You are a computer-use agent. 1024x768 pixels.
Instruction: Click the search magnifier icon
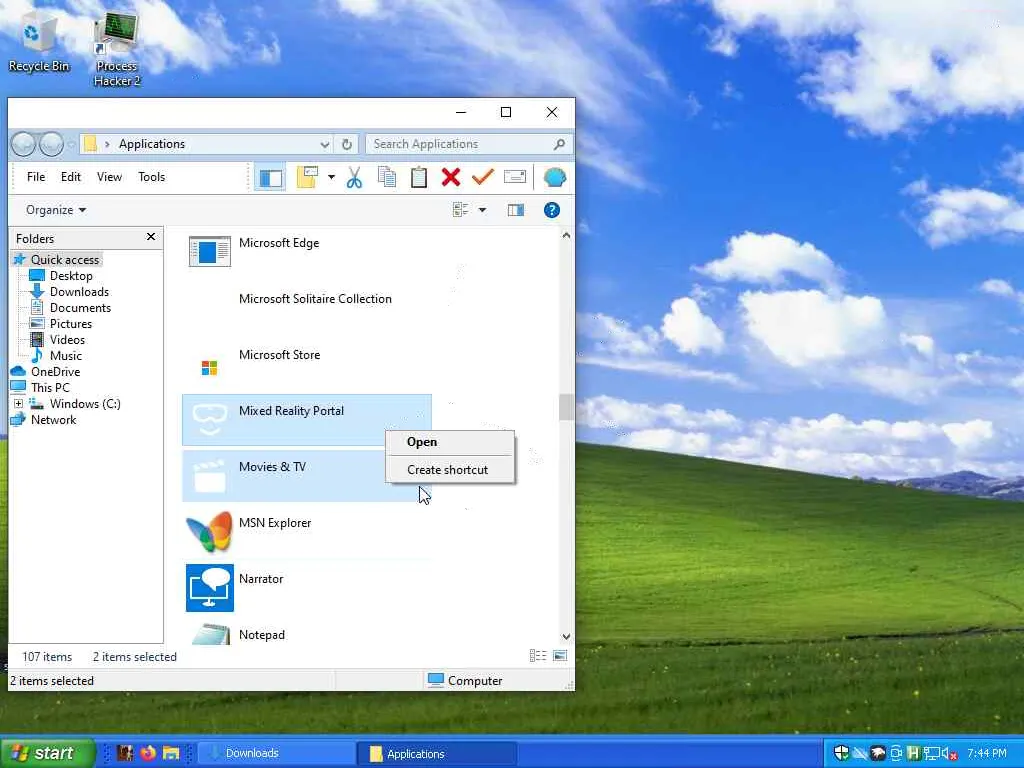point(559,144)
